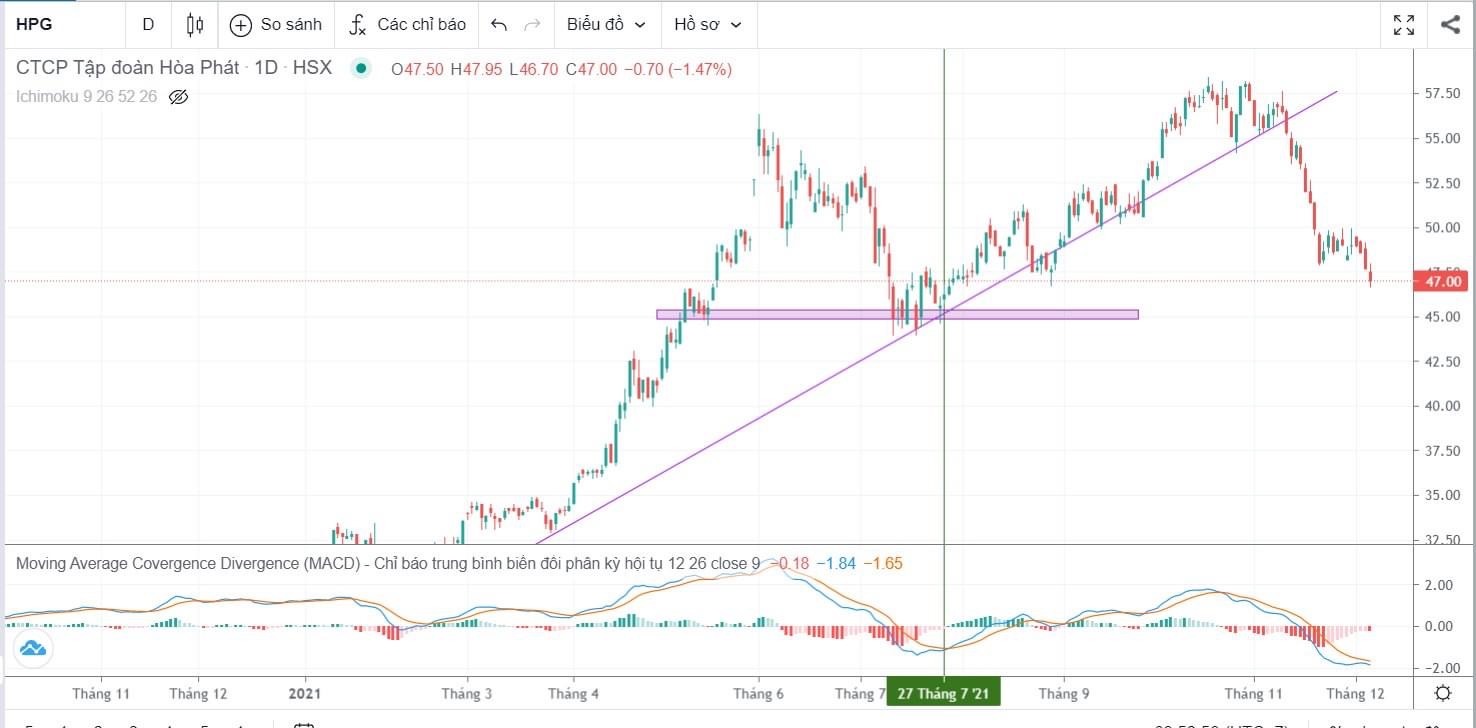
Task: Click the Ichimoku 9 26 52 26 legend
Action: pos(86,97)
